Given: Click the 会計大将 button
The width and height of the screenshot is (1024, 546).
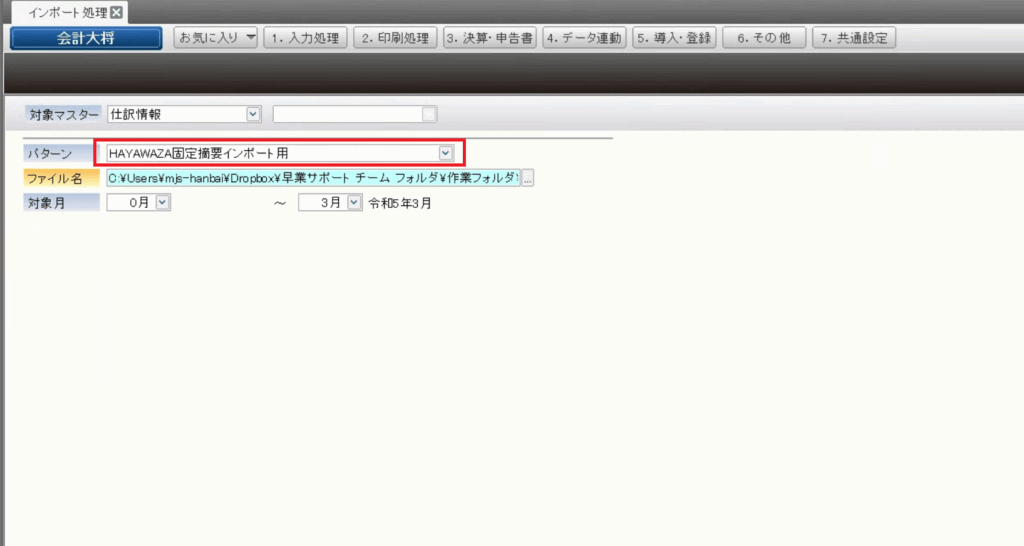Looking at the screenshot, I should click(86, 38).
